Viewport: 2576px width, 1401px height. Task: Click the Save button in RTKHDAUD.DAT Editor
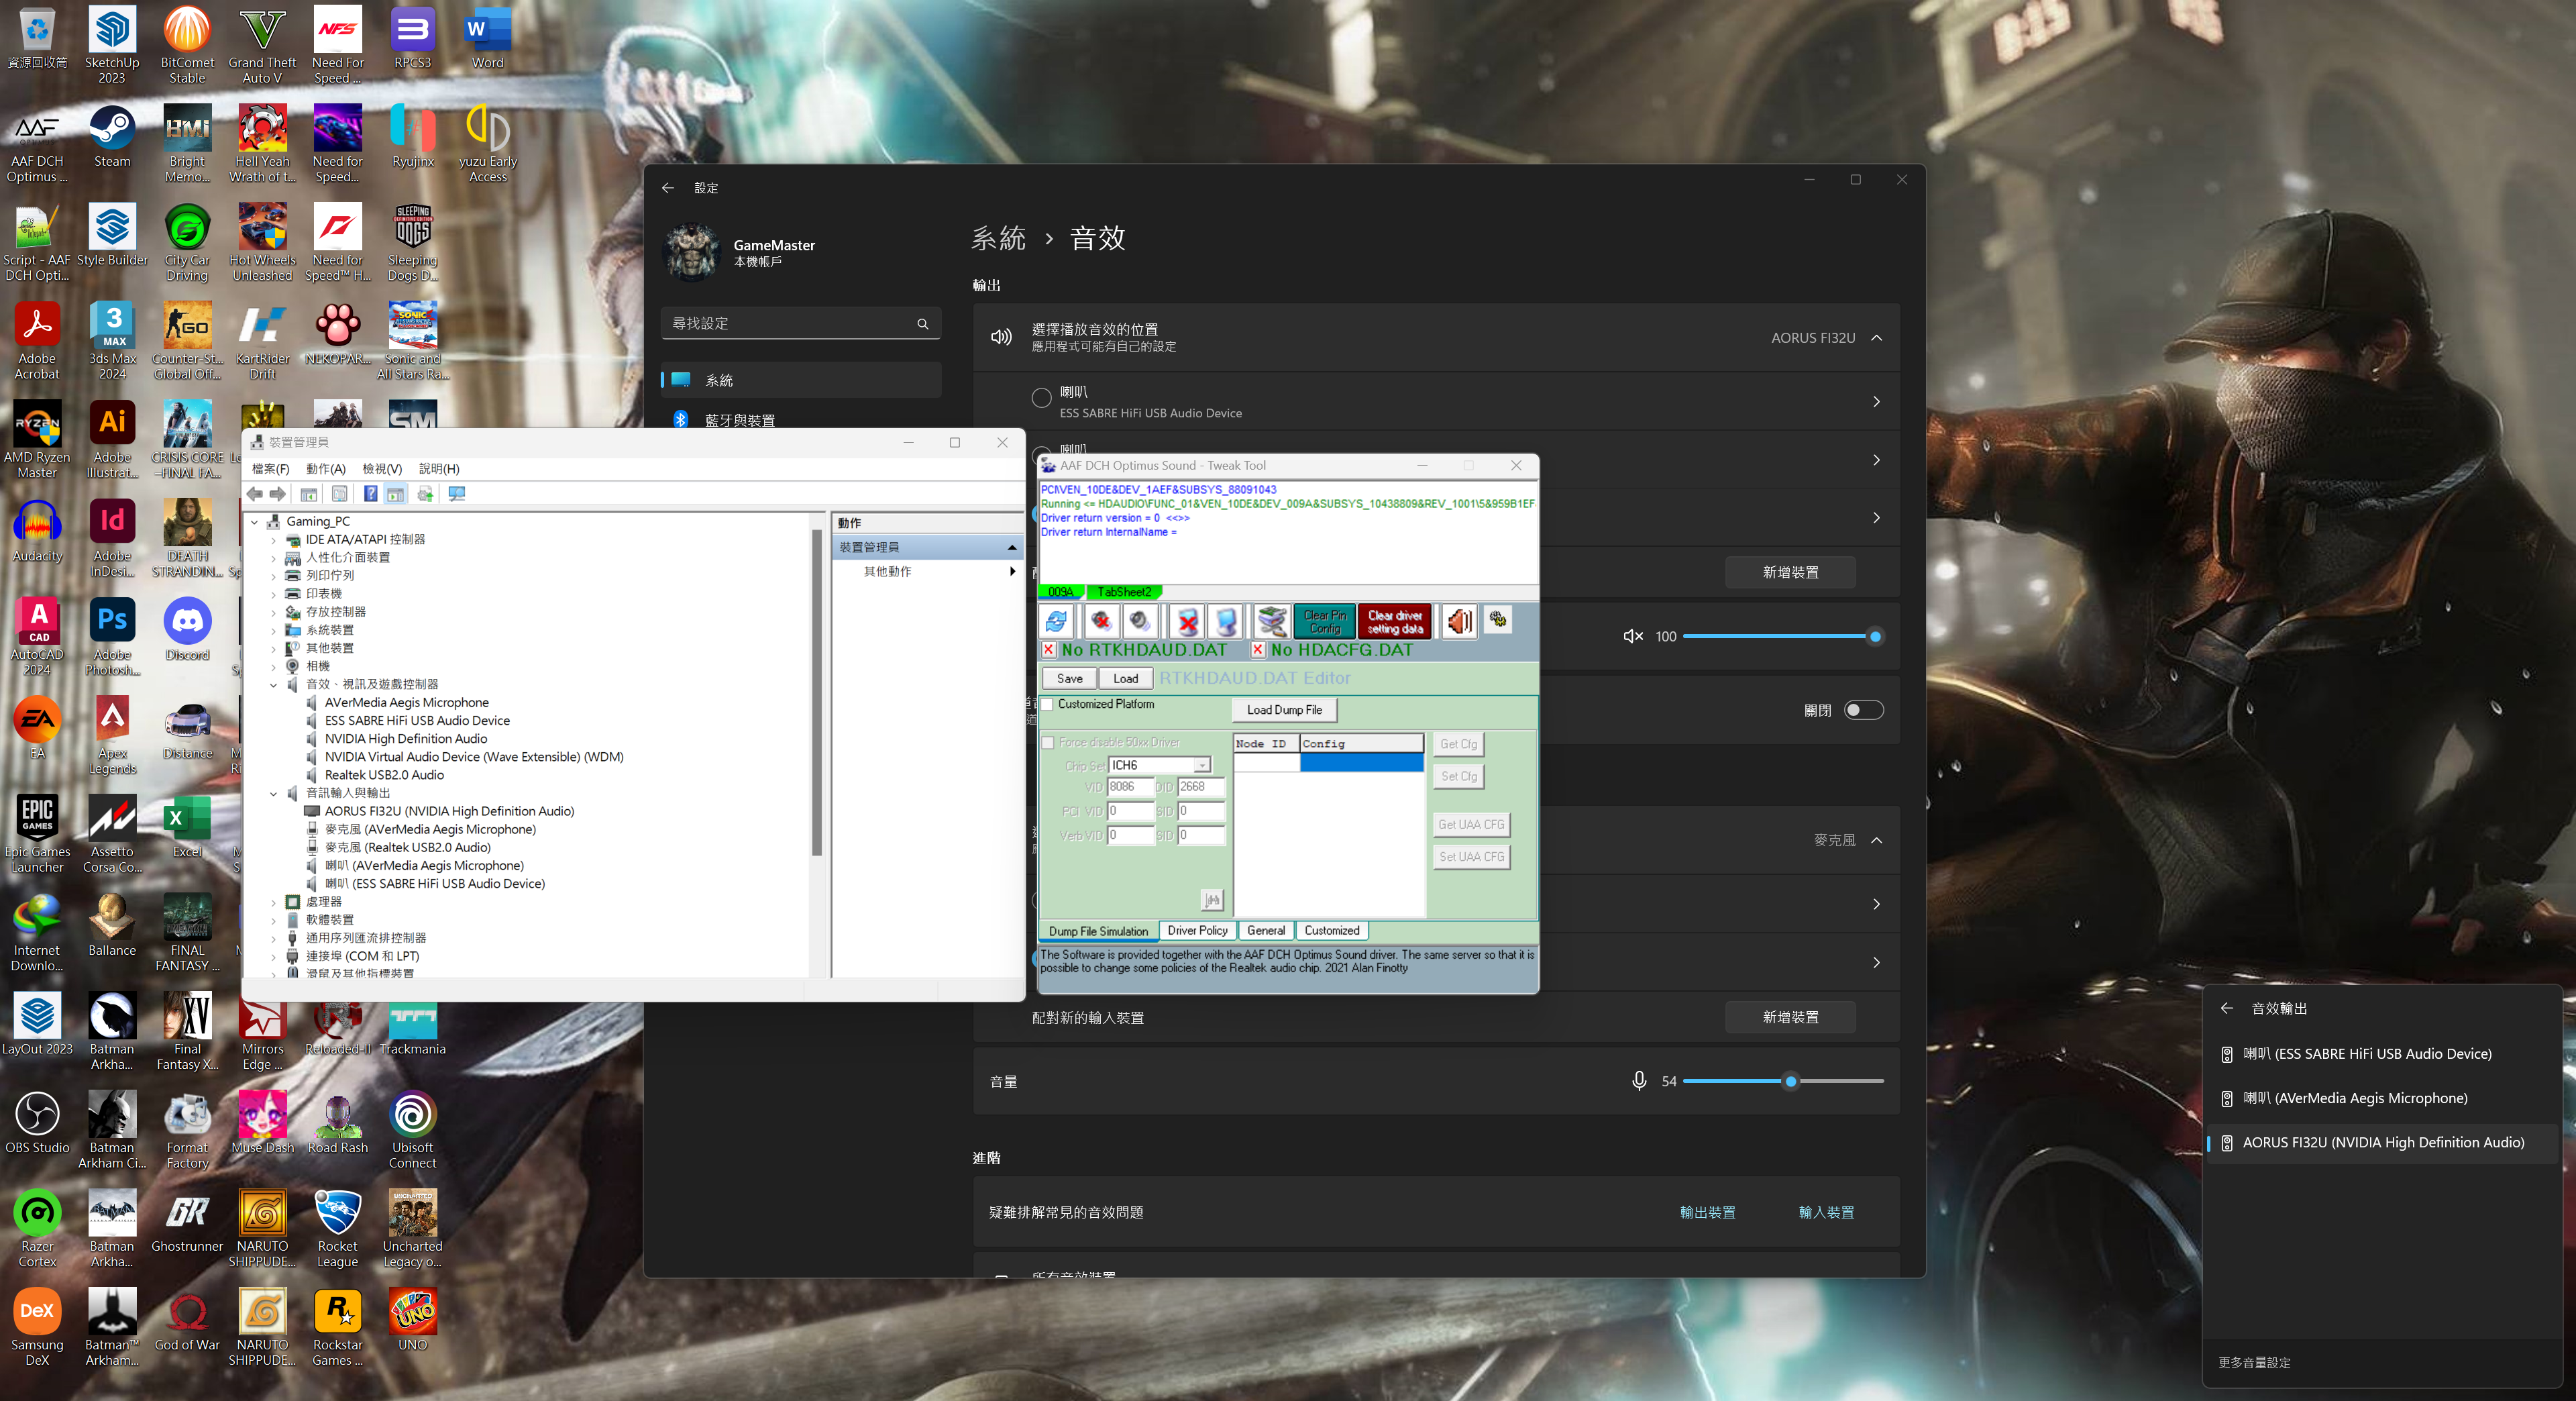point(1069,679)
